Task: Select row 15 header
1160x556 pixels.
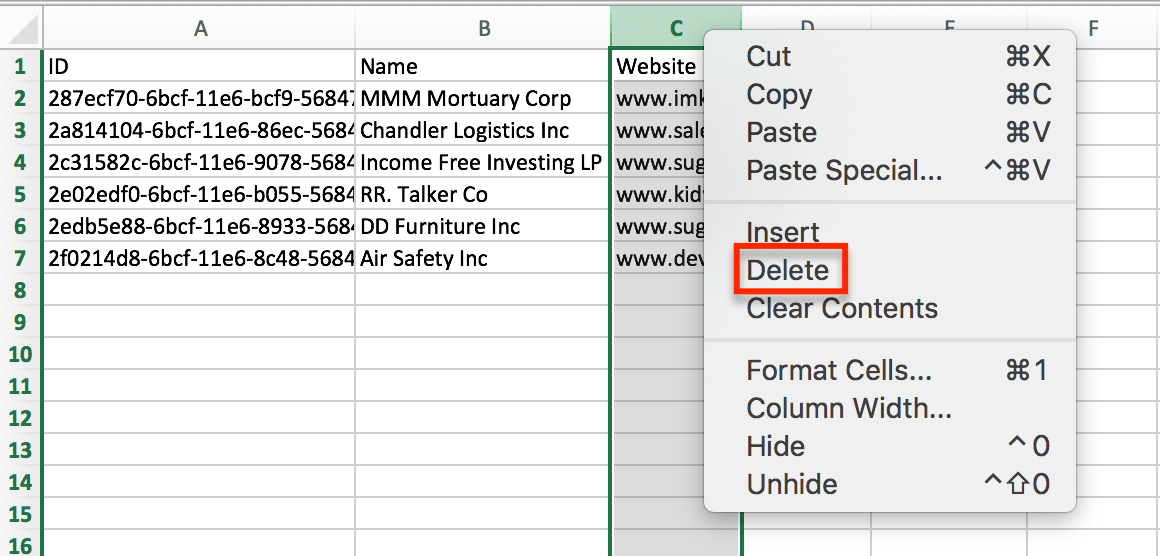Action: [x=21, y=514]
